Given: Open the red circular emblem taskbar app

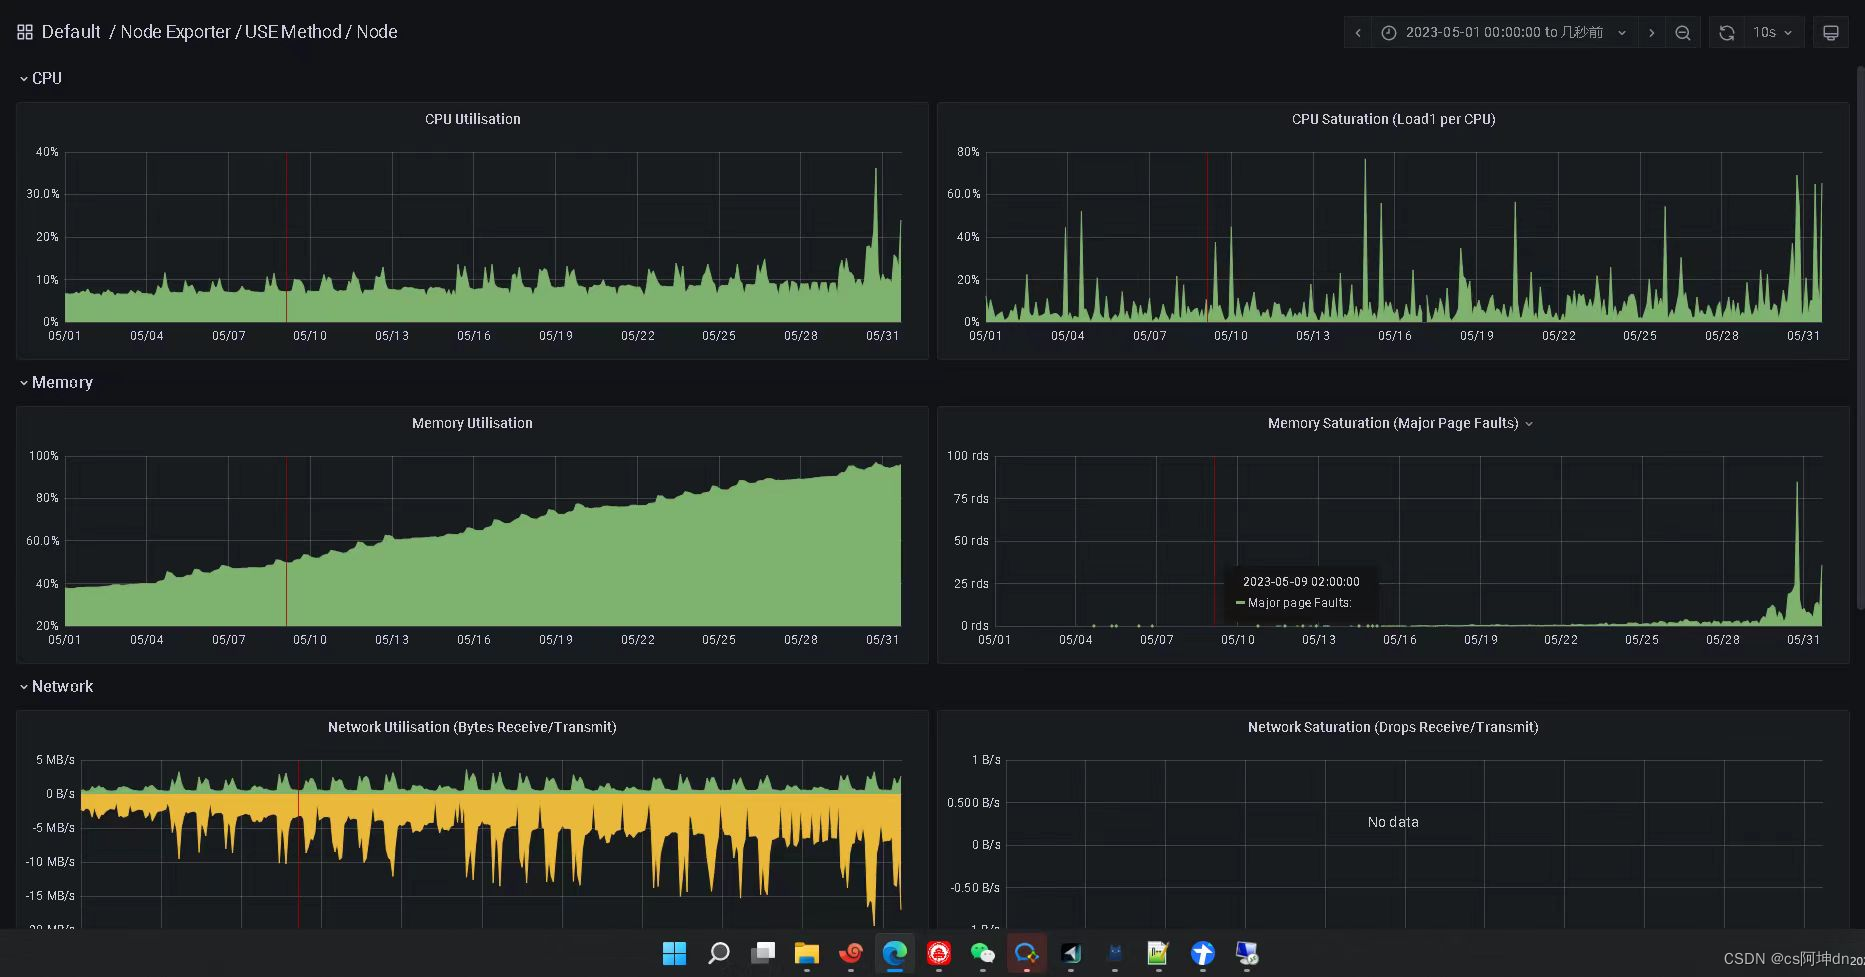Looking at the screenshot, I should (939, 954).
